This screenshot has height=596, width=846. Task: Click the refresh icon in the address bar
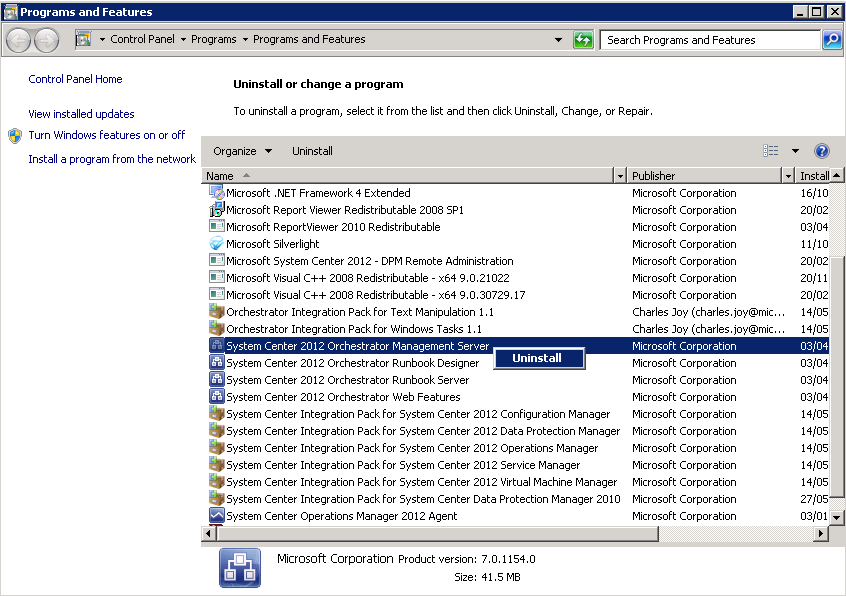584,38
